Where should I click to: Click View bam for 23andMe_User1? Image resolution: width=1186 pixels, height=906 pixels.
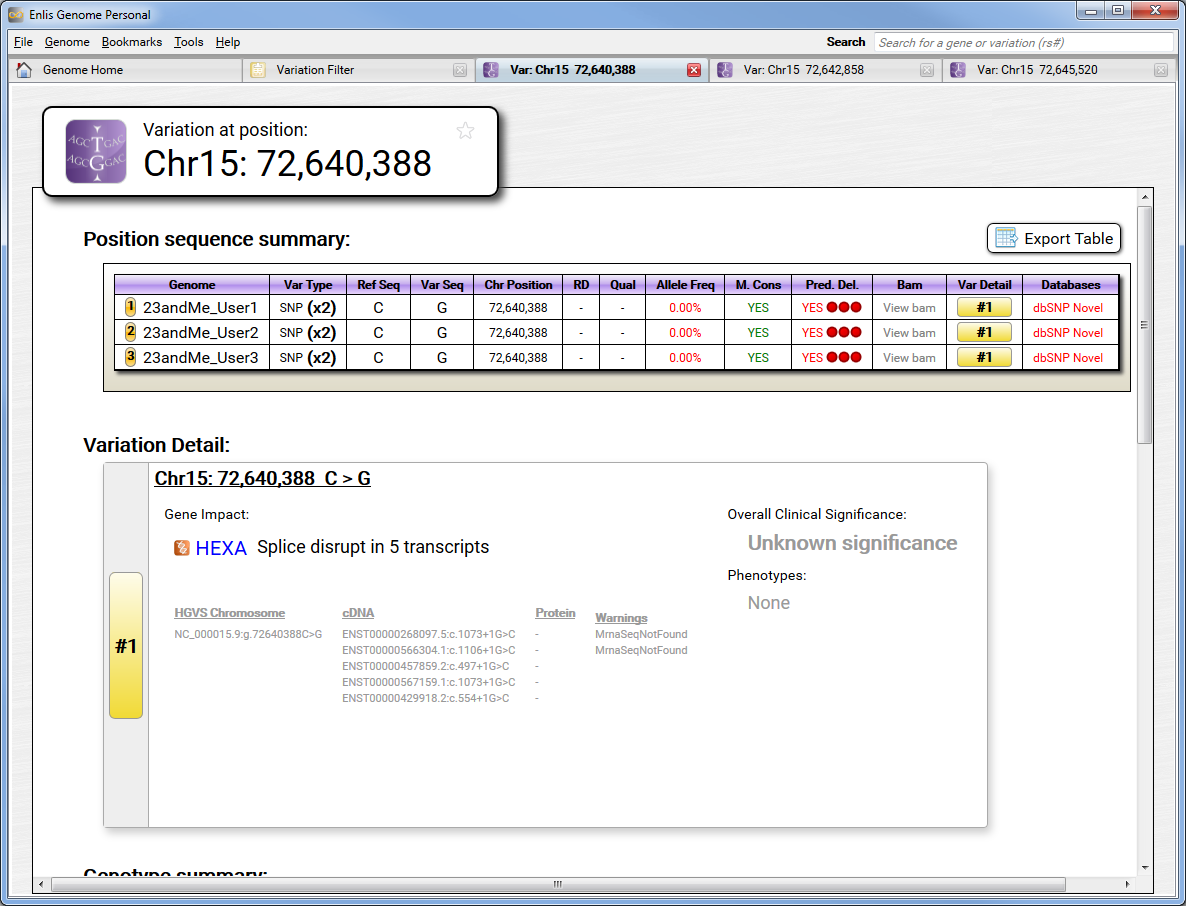(x=909, y=308)
